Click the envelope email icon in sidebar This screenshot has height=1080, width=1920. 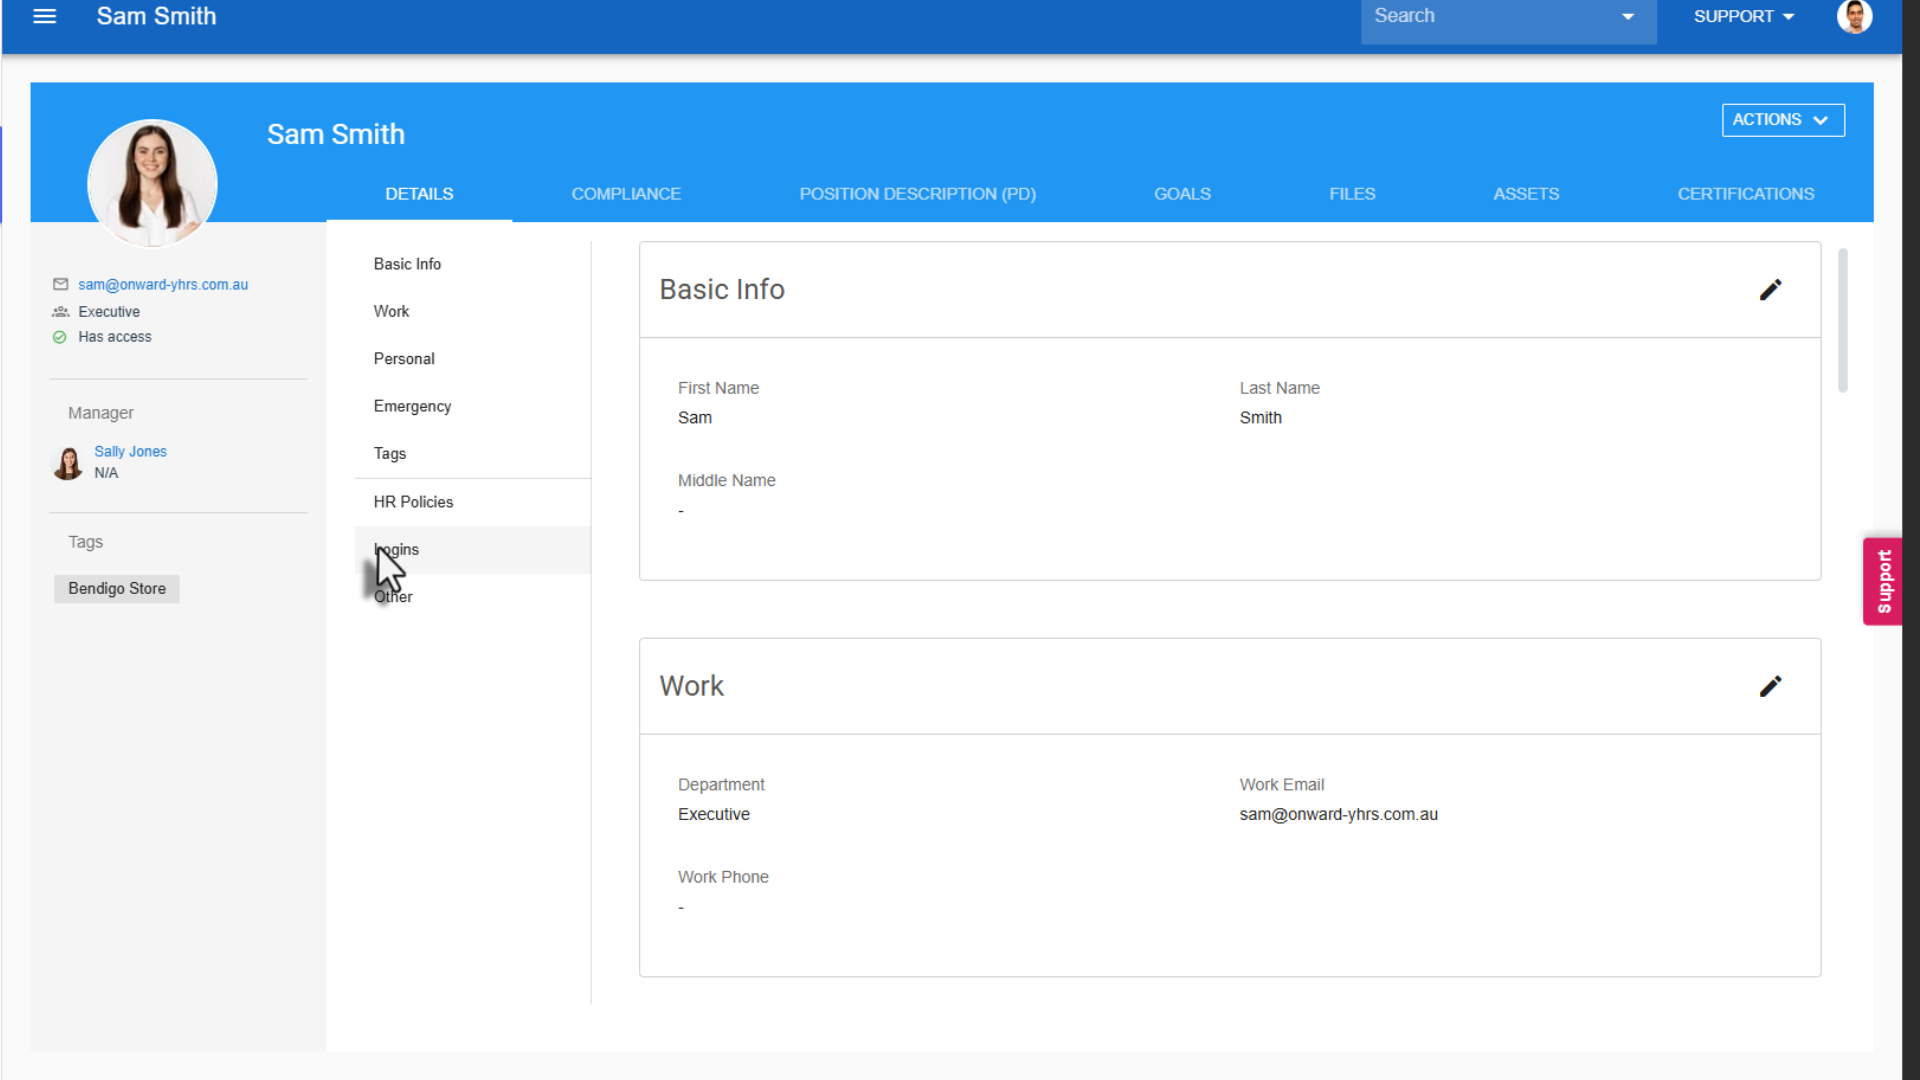pyautogui.click(x=60, y=285)
